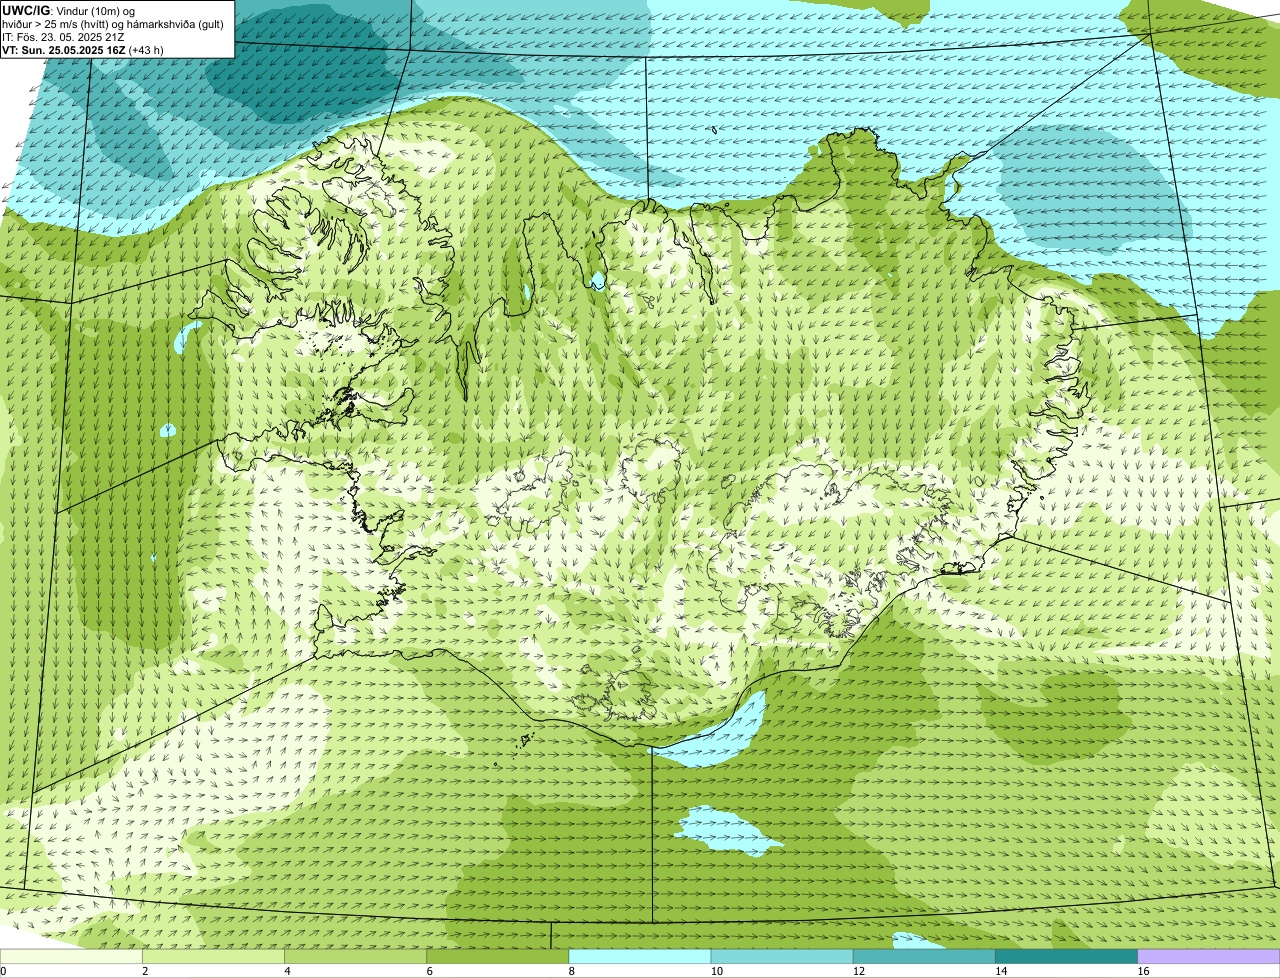Click the legend scale label "14"

tap(1000, 971)
